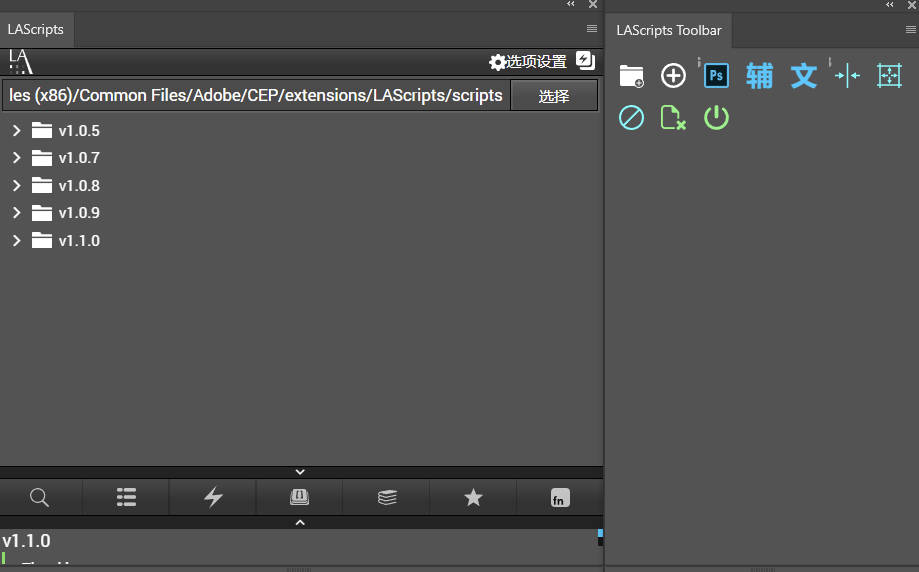This screenshot has height=572, width=919.
Task: Open the favorites star tab
Action: pyautogui.click(x=473, y=498)
